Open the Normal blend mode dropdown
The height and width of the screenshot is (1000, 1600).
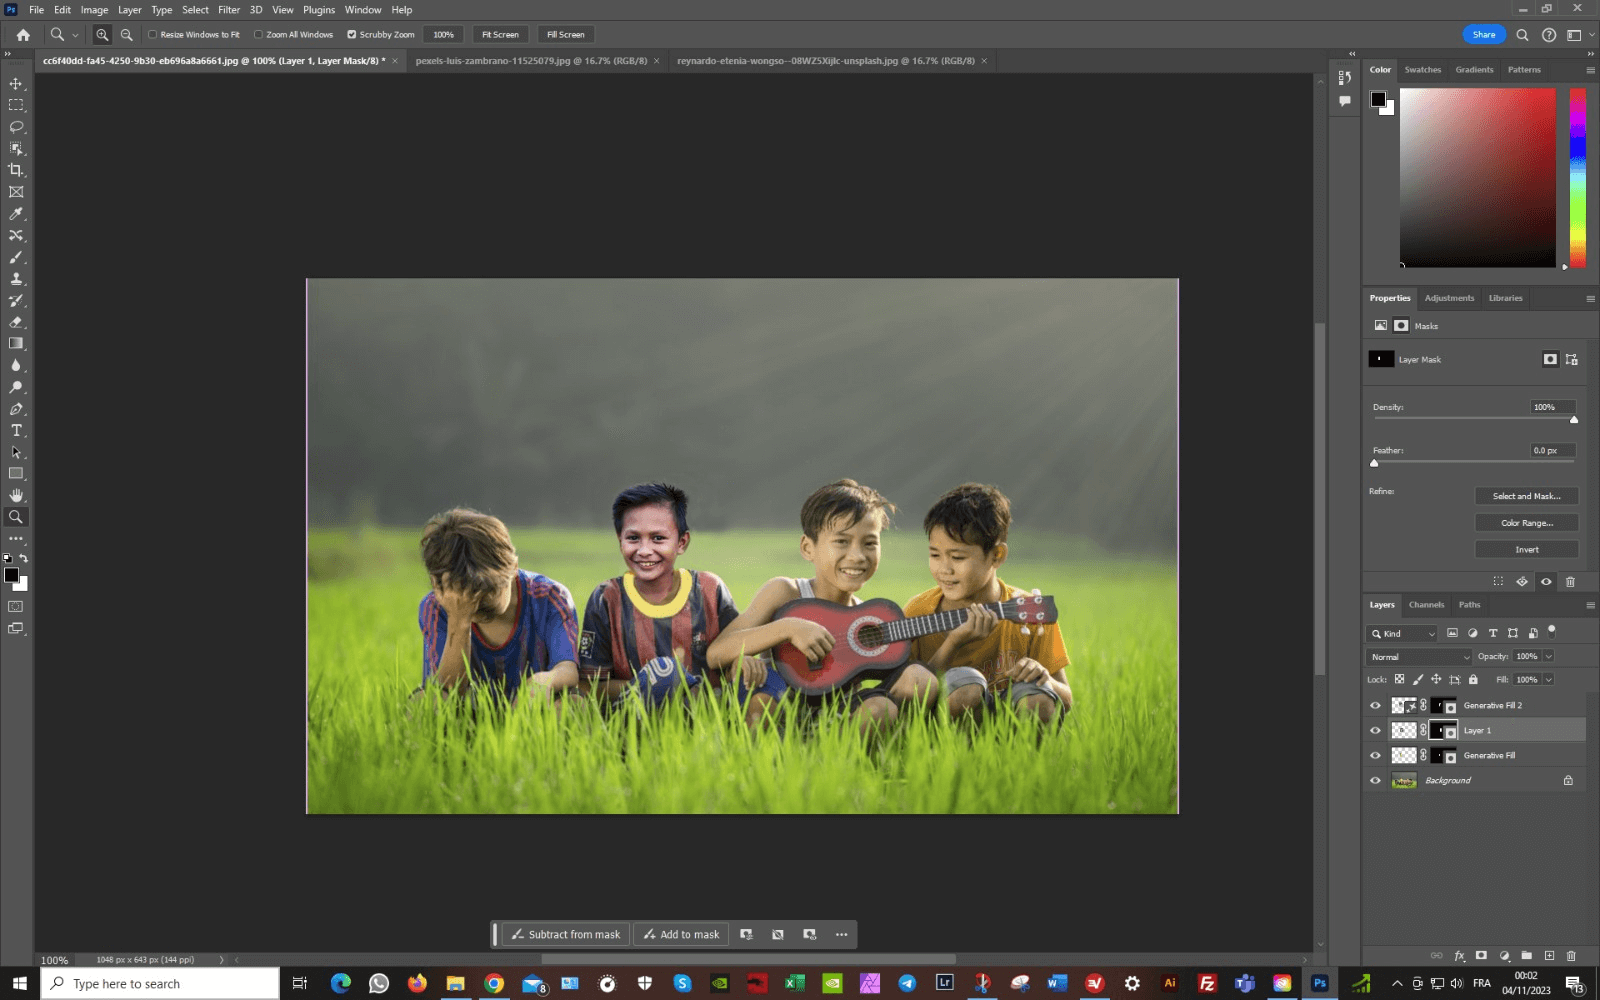(1420, 657)
